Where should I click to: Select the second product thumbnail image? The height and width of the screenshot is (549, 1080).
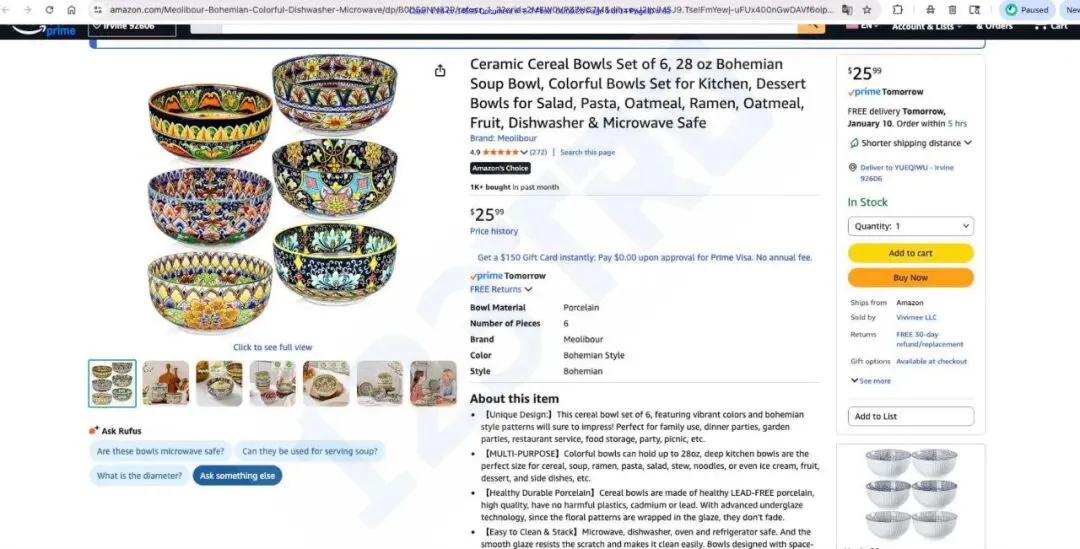[166, 383]
